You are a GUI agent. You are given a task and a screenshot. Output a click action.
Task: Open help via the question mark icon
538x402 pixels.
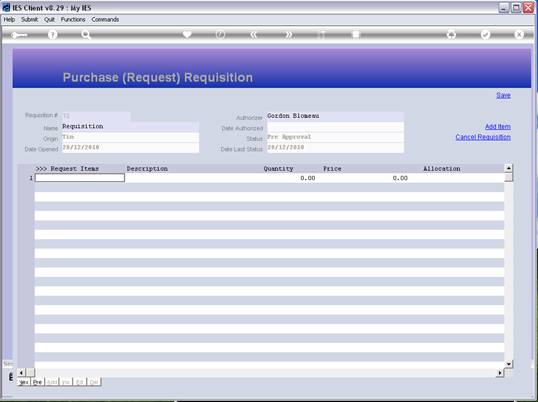pyautogui.click(x=52, y=35)
